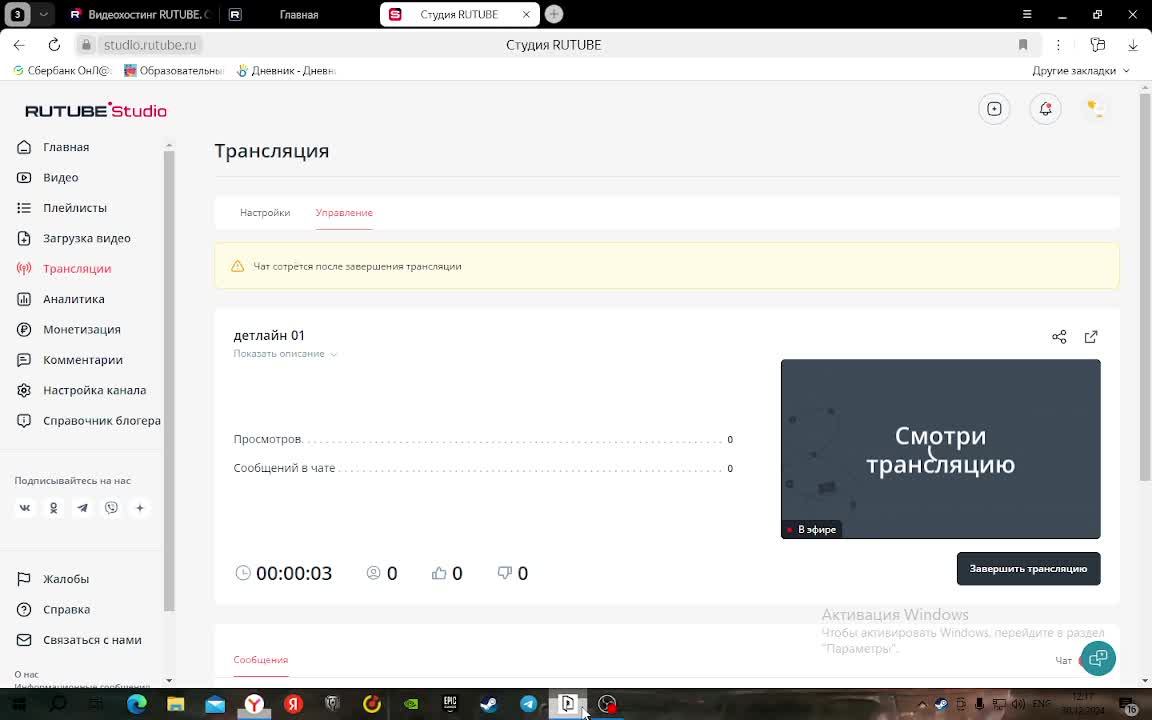Viewport: 1152px width, 720px height.
Task: Open the browser hamburger menu
Action: [1027, 15]
